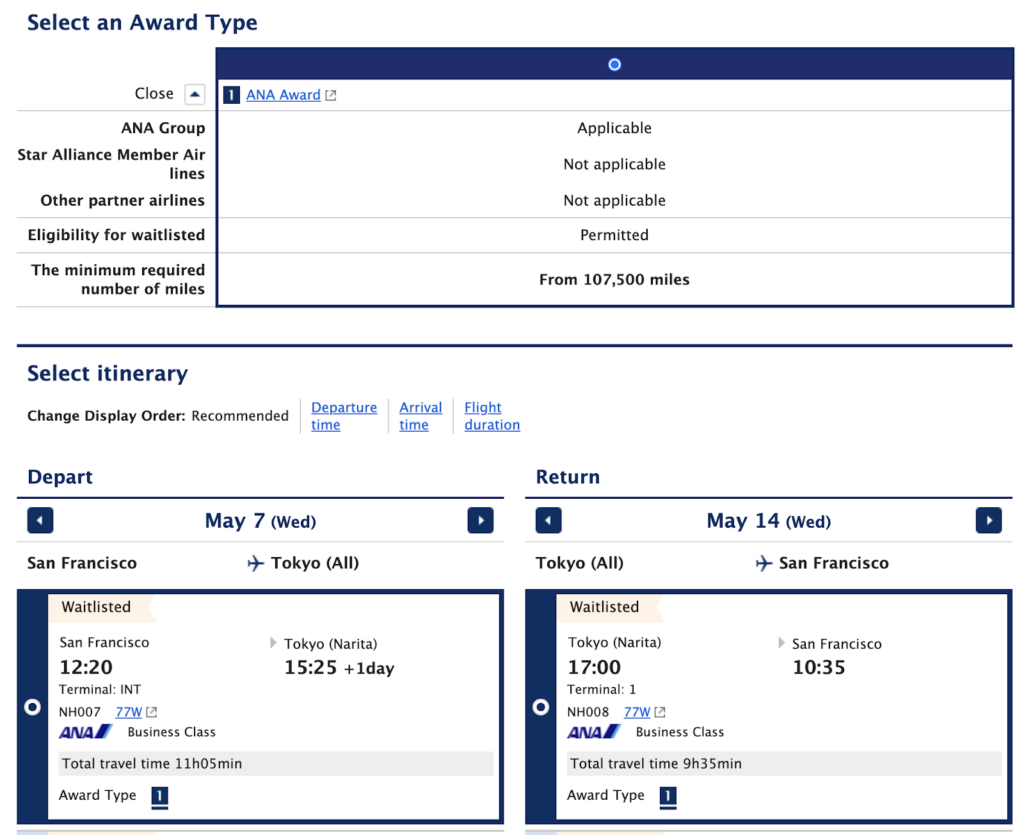Click airplane icon in Depart route header
This screenshot has width=1024, height=835.
[x=255, y=563]
